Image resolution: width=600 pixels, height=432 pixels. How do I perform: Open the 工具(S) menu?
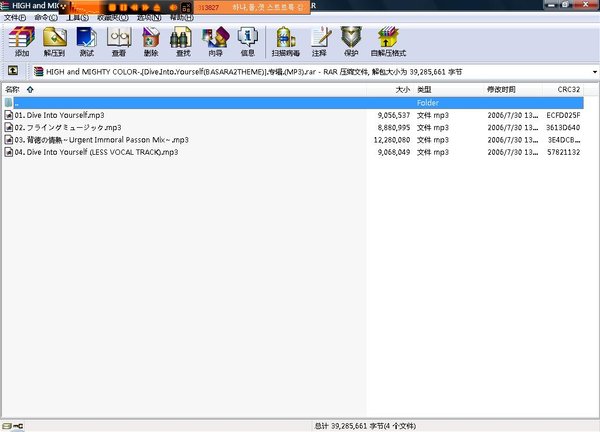tap(78, 18)
